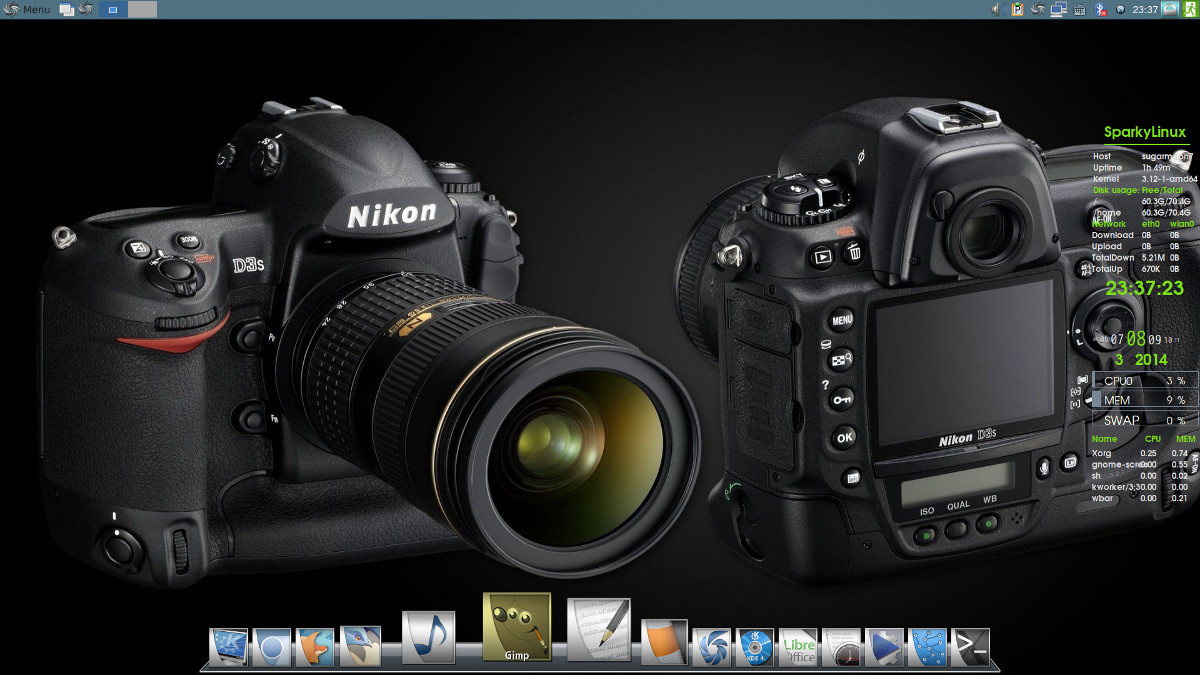Image resolution: width=1200 pixels, height=675 pixels.
Task: Launch the KDE monitor dock icon
Action: [x=228, y=646]
